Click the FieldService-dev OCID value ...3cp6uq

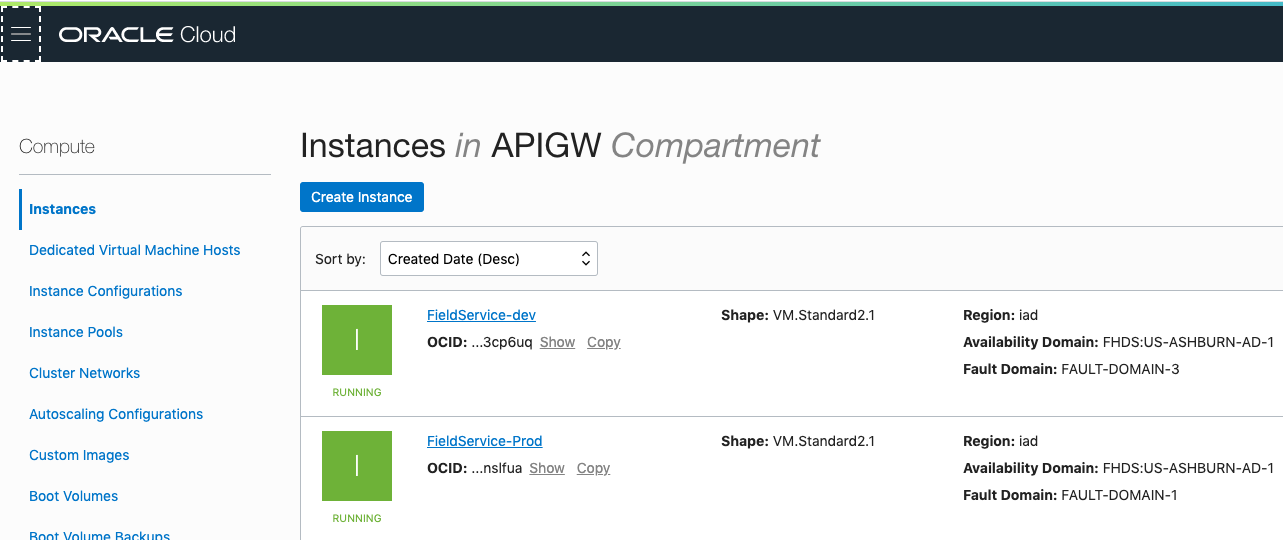(502, 342)
